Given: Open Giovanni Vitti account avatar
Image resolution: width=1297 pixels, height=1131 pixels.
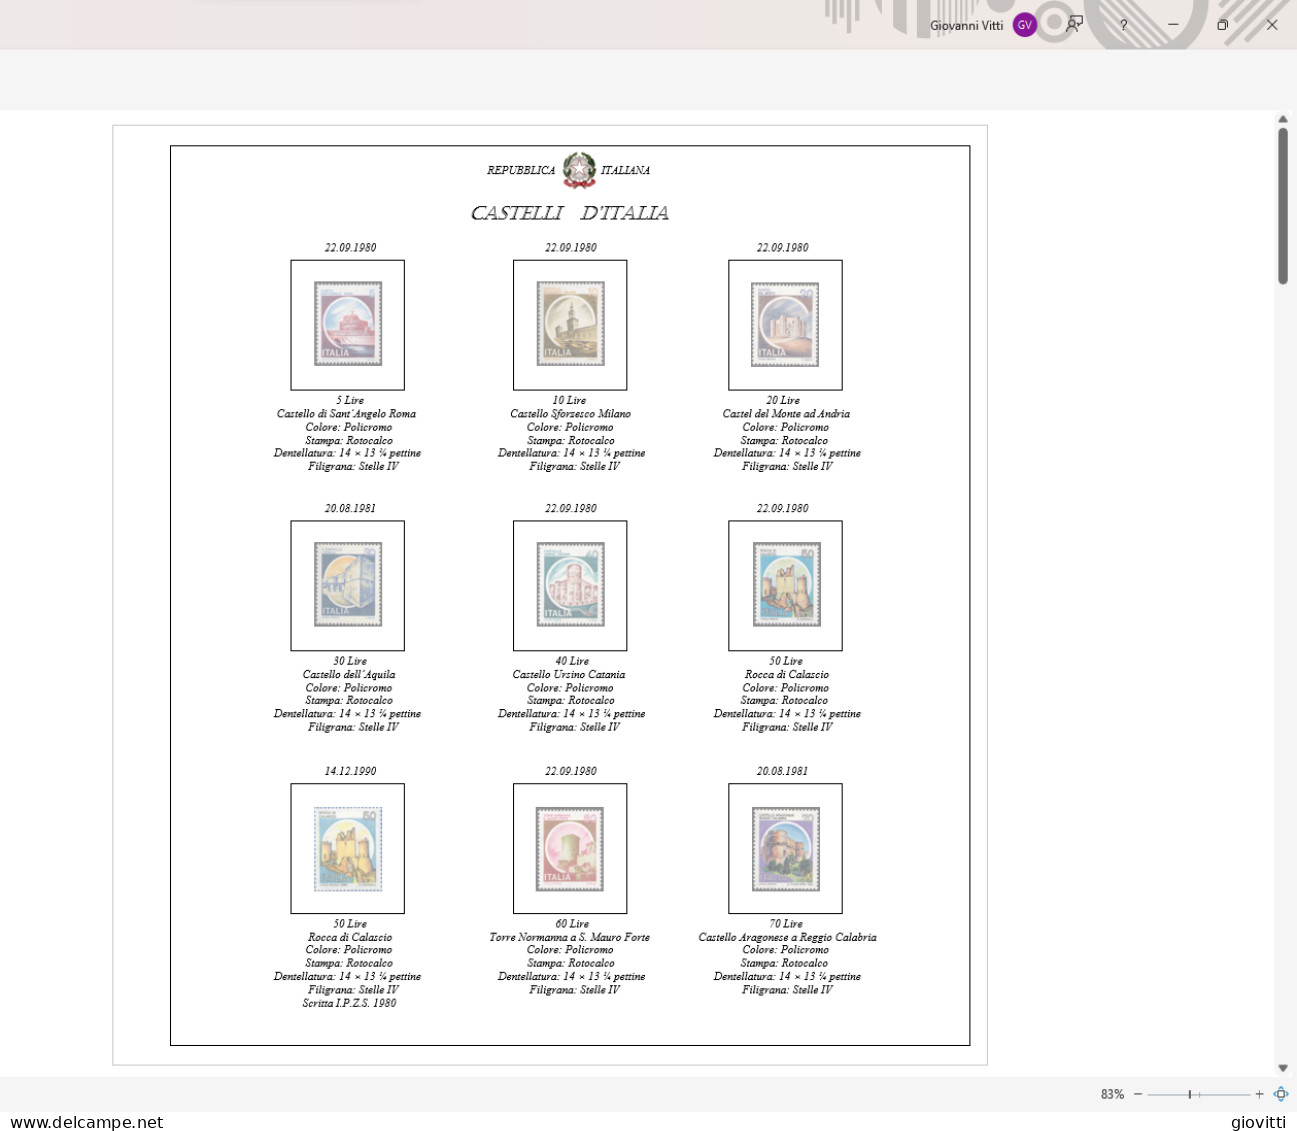Looking at the screenshot, I should tap(1025, 25).
